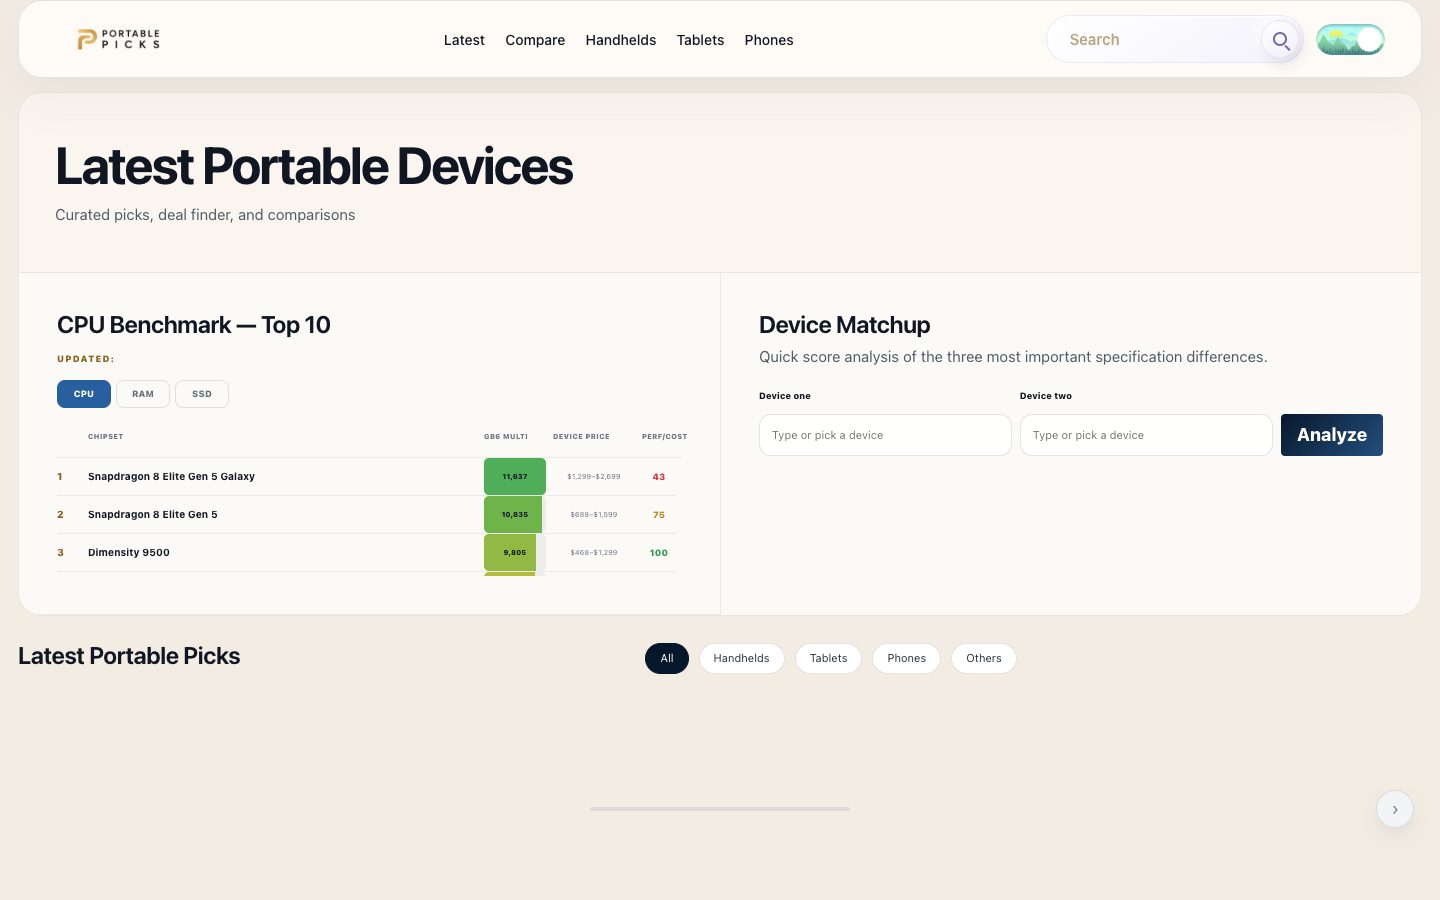
Task: Click the $688–$1,599 price cell
Action: coord(594,515)
